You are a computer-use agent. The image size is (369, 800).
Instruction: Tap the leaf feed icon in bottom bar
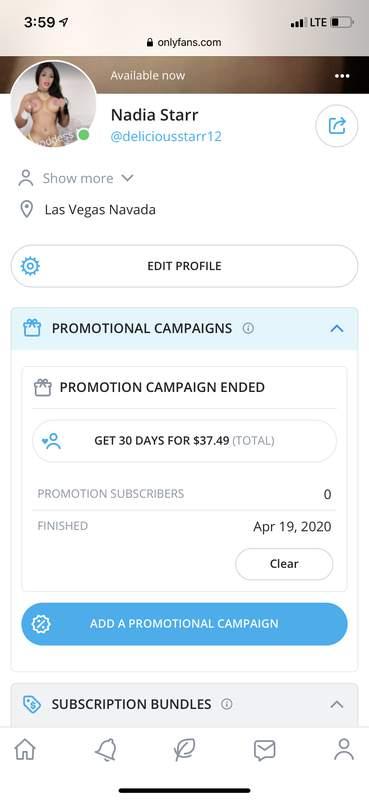(184, 750)
